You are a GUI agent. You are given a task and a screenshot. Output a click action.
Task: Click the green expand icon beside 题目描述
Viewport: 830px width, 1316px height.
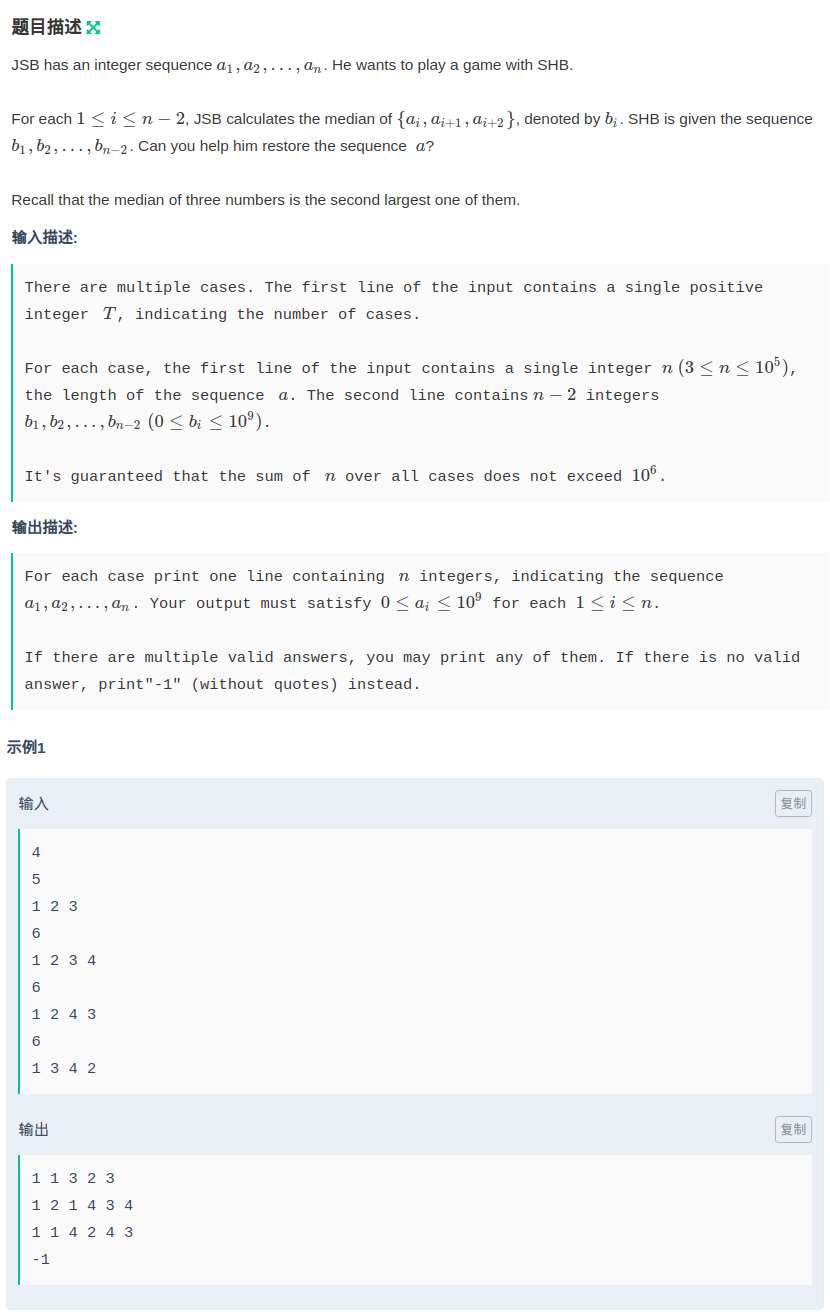coord(93,28)
